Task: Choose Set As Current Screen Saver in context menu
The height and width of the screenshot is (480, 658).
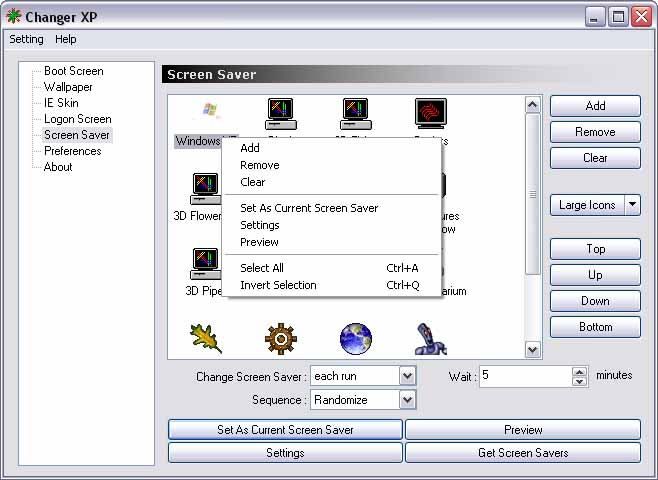Action: pyautogui.click(x=309, y=208)
